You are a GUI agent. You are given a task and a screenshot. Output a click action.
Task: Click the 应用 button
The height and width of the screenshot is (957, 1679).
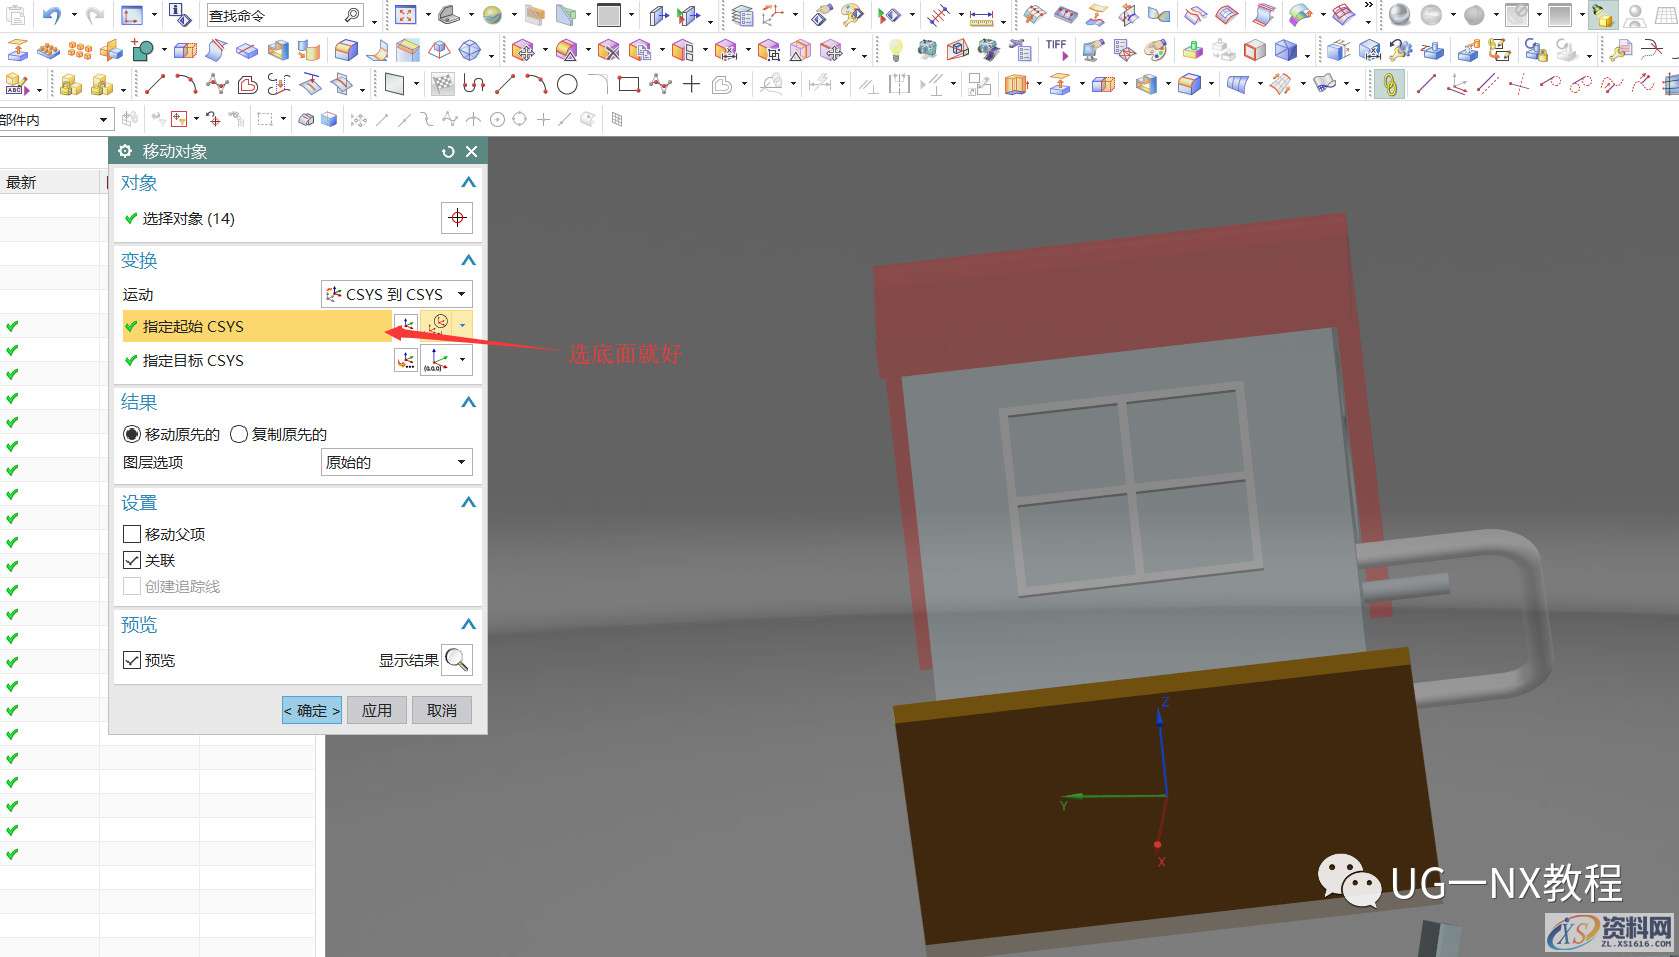pyautogui.click(x=377, y=710)
